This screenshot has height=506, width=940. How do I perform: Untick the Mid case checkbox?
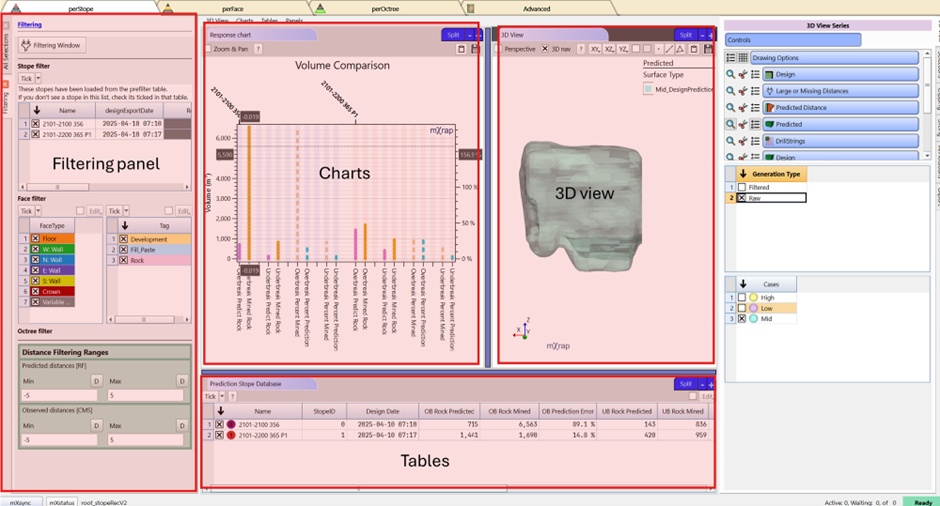[742, 319]
